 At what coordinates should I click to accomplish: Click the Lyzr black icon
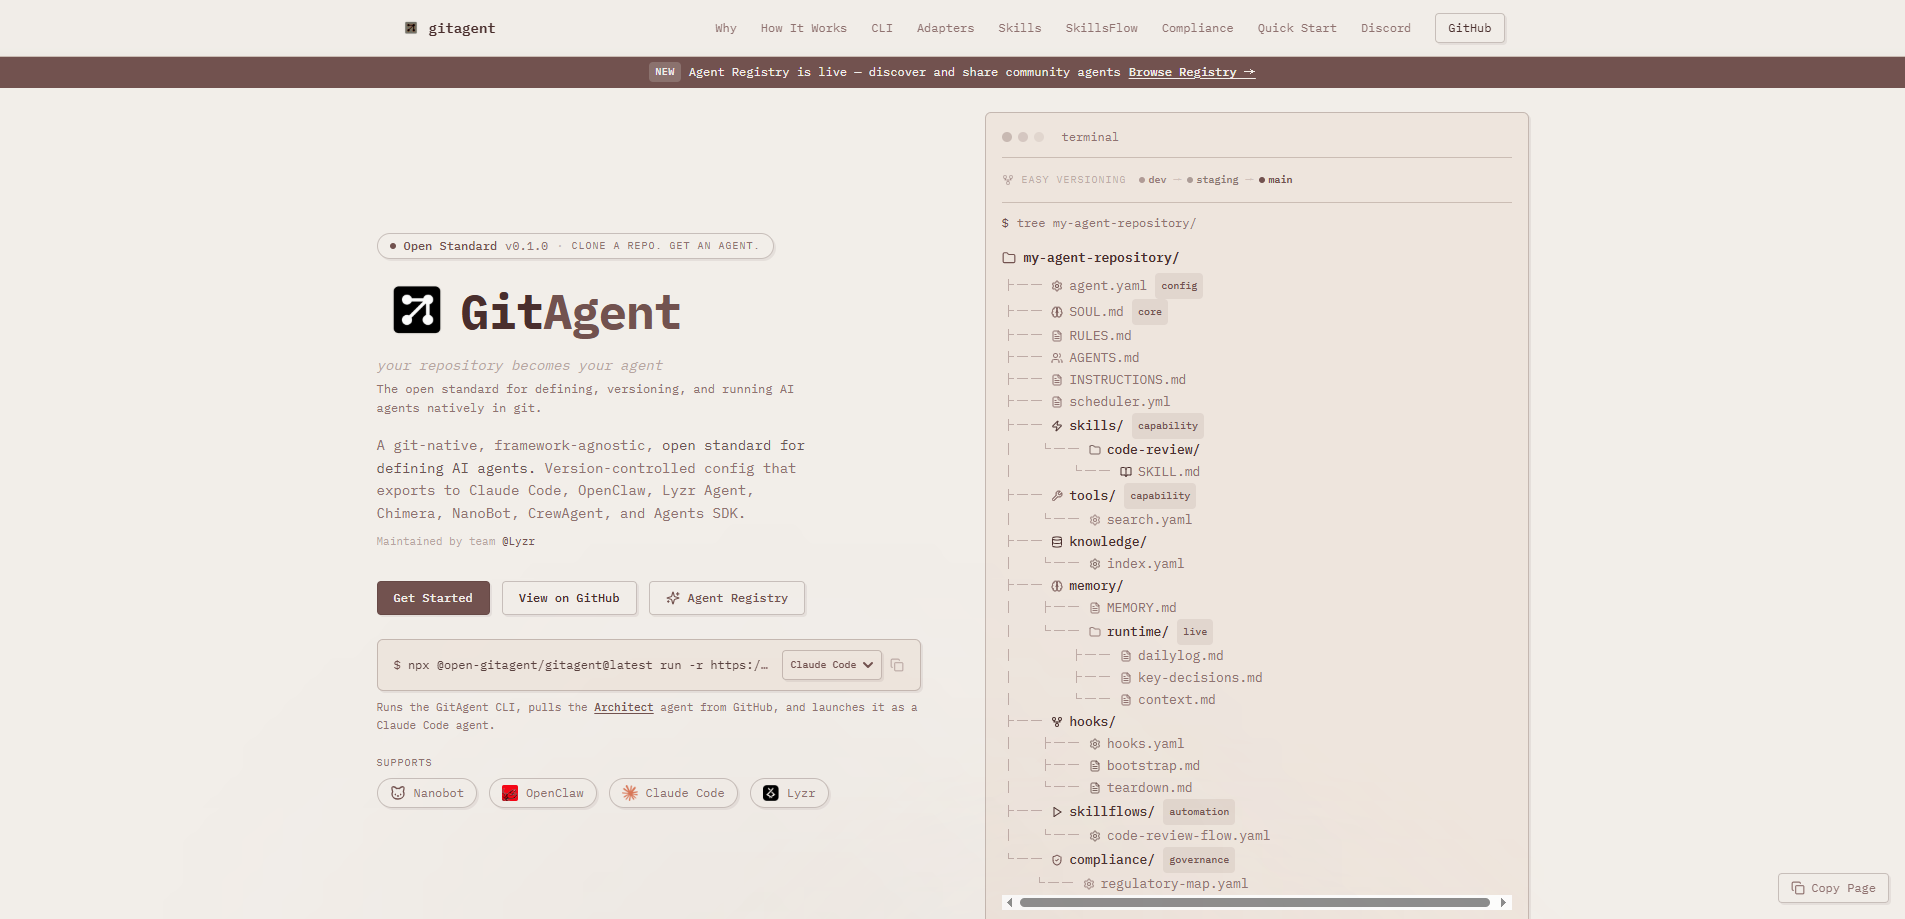[771, 793]
